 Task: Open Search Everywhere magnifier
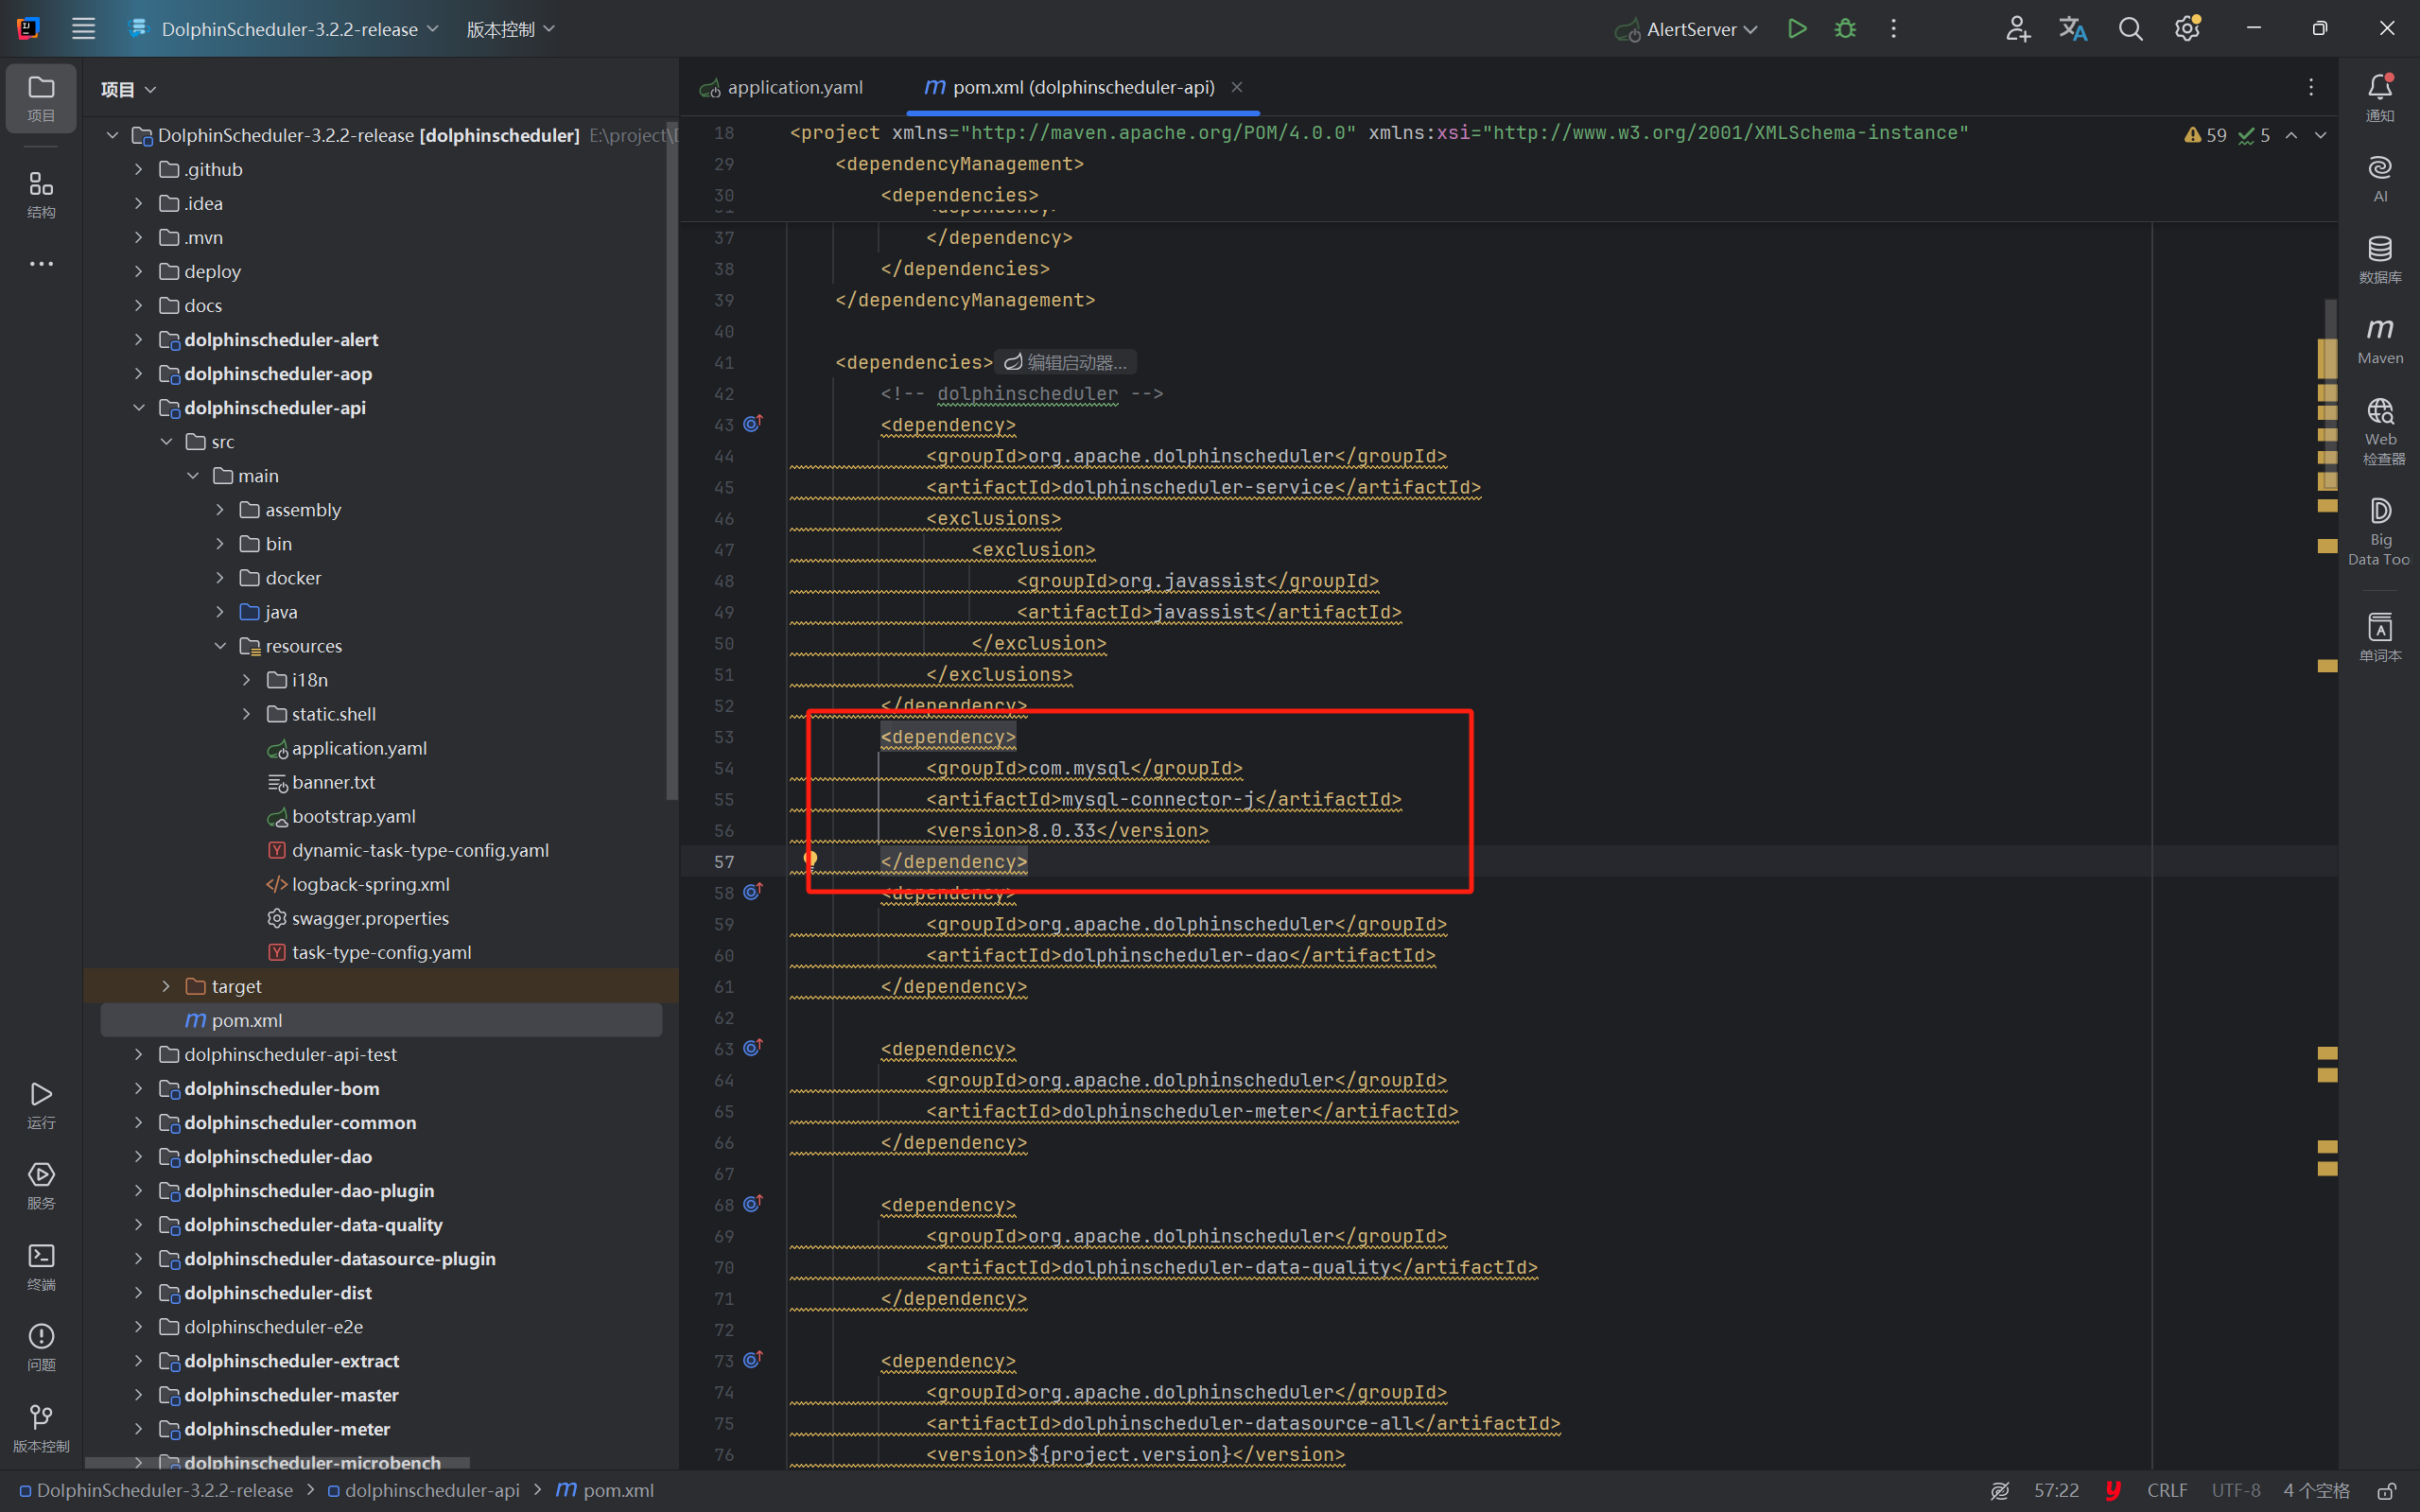[x=2130, y=28]
